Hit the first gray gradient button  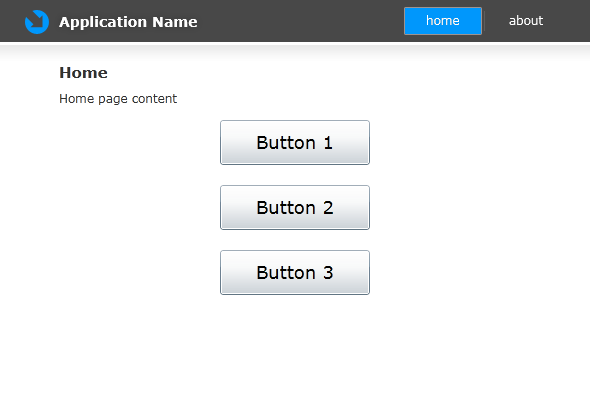[295, 143]
